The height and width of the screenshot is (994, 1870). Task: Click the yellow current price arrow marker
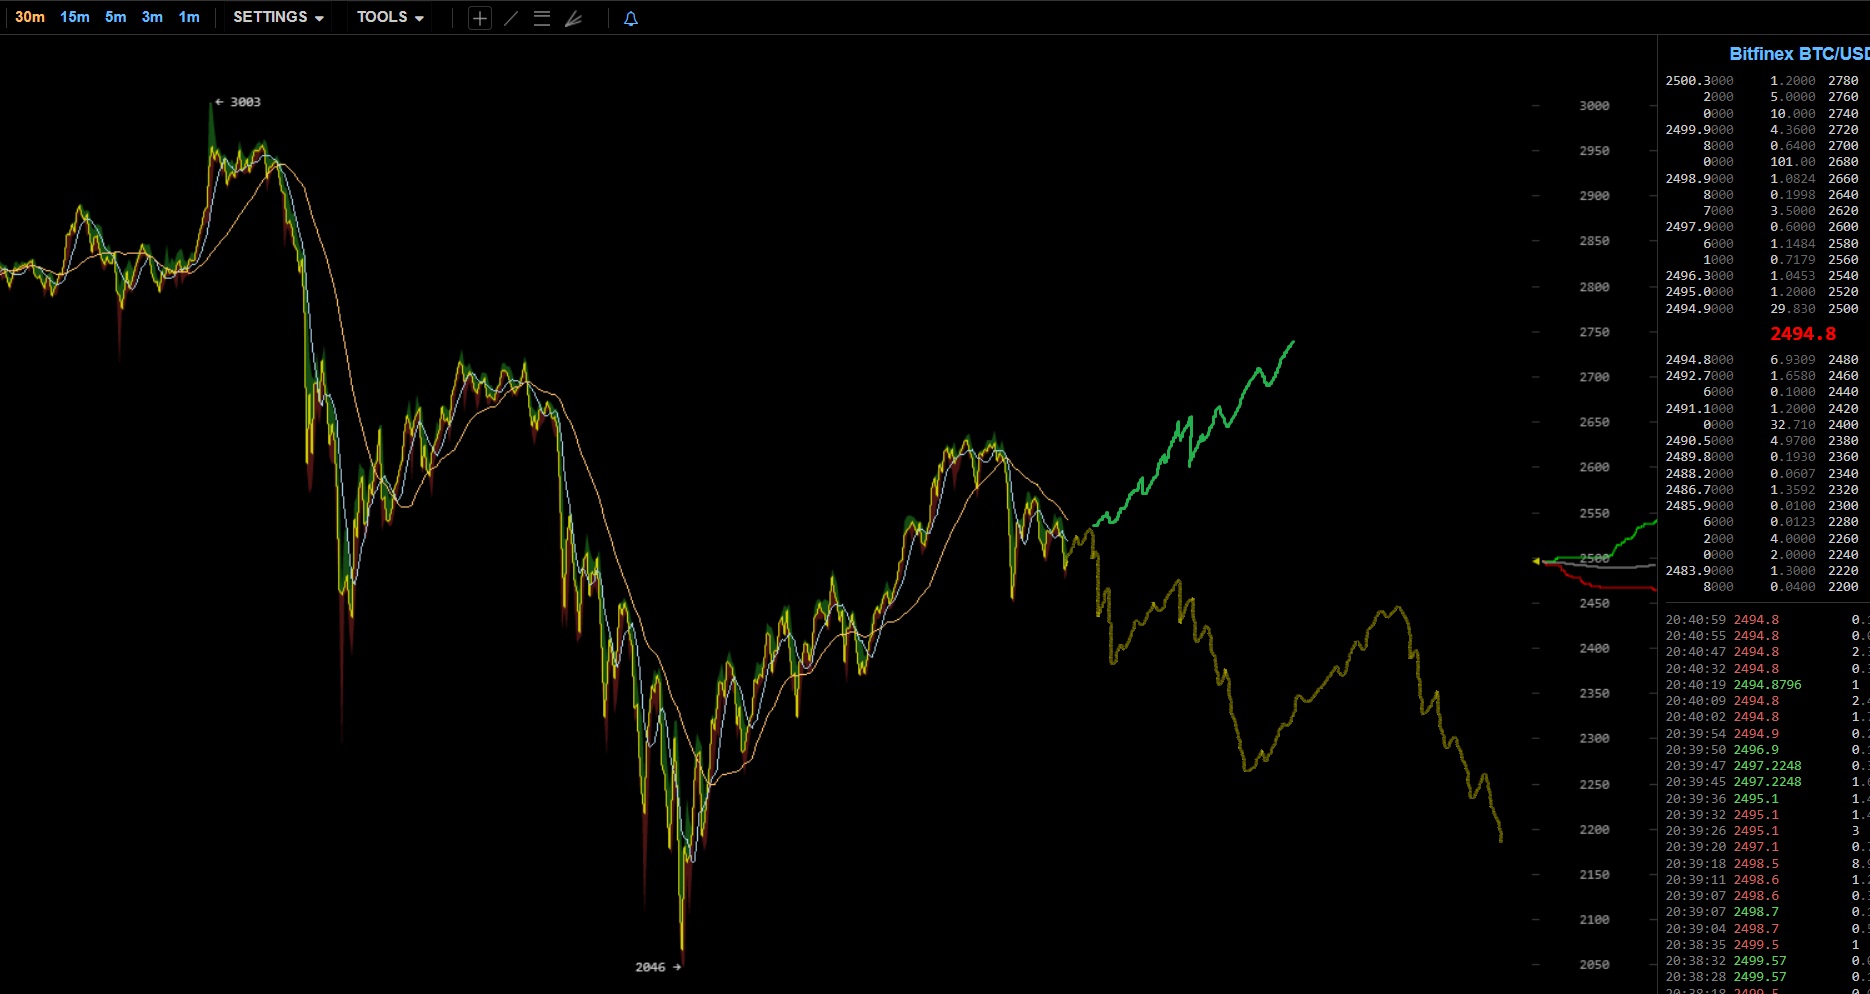(x=1536, y=561)
